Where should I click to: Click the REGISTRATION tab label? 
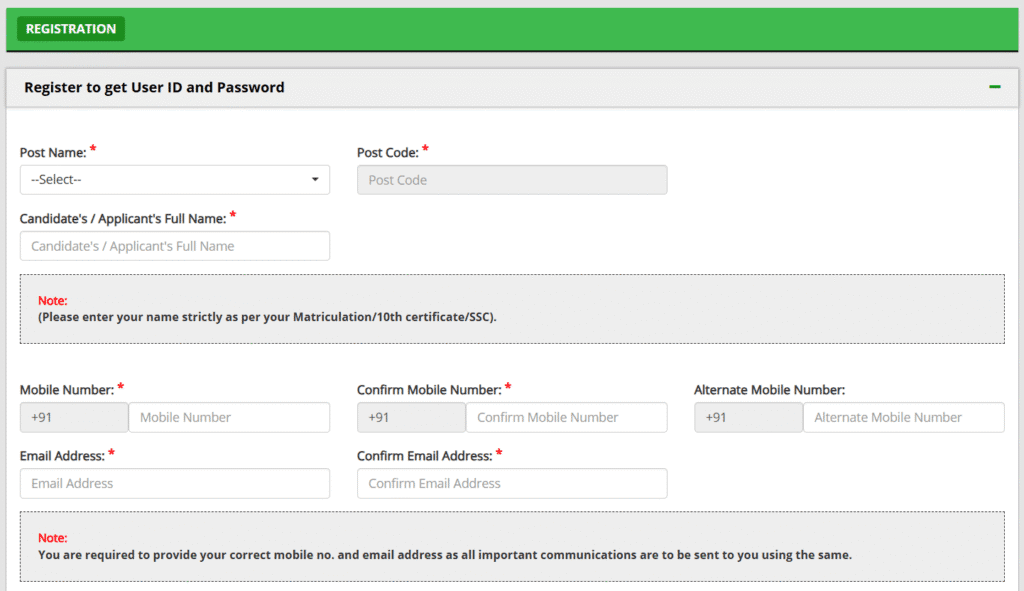coord(71,29)
